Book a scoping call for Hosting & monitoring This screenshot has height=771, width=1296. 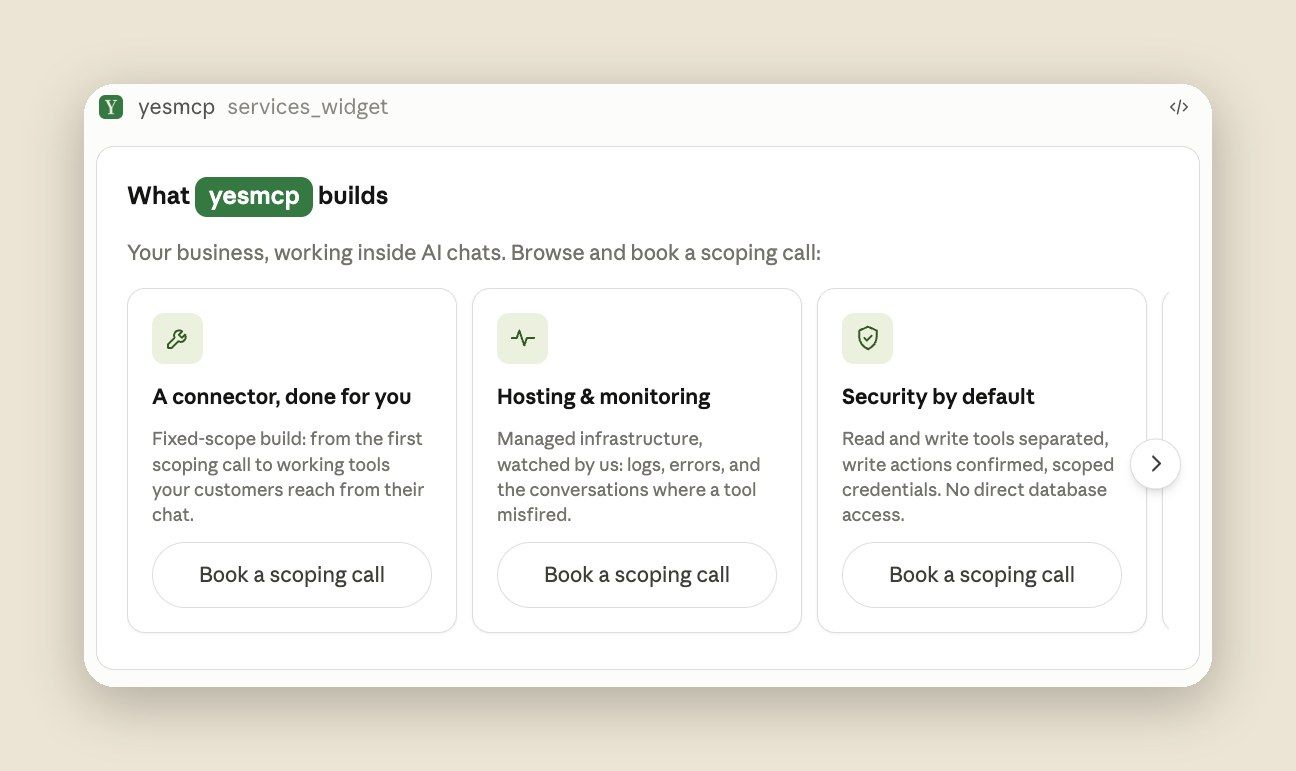point(637,575)
